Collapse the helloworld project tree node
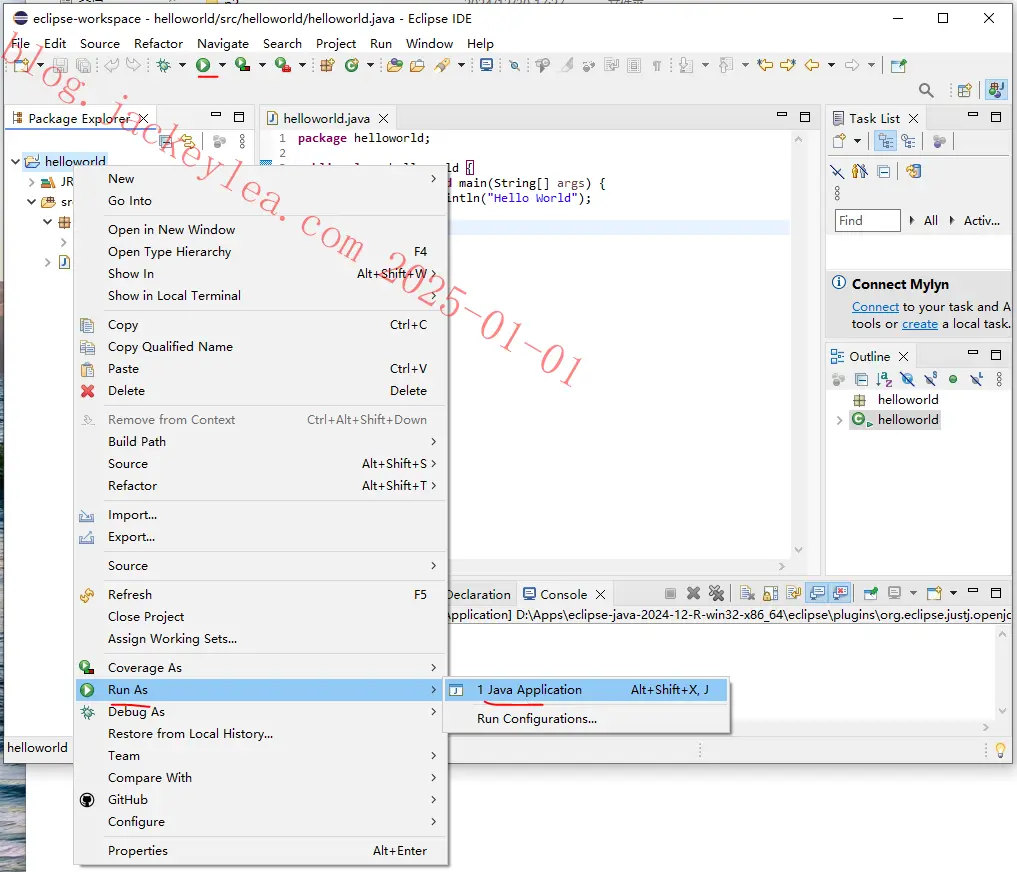1017x872 pixels. point(15,161)
